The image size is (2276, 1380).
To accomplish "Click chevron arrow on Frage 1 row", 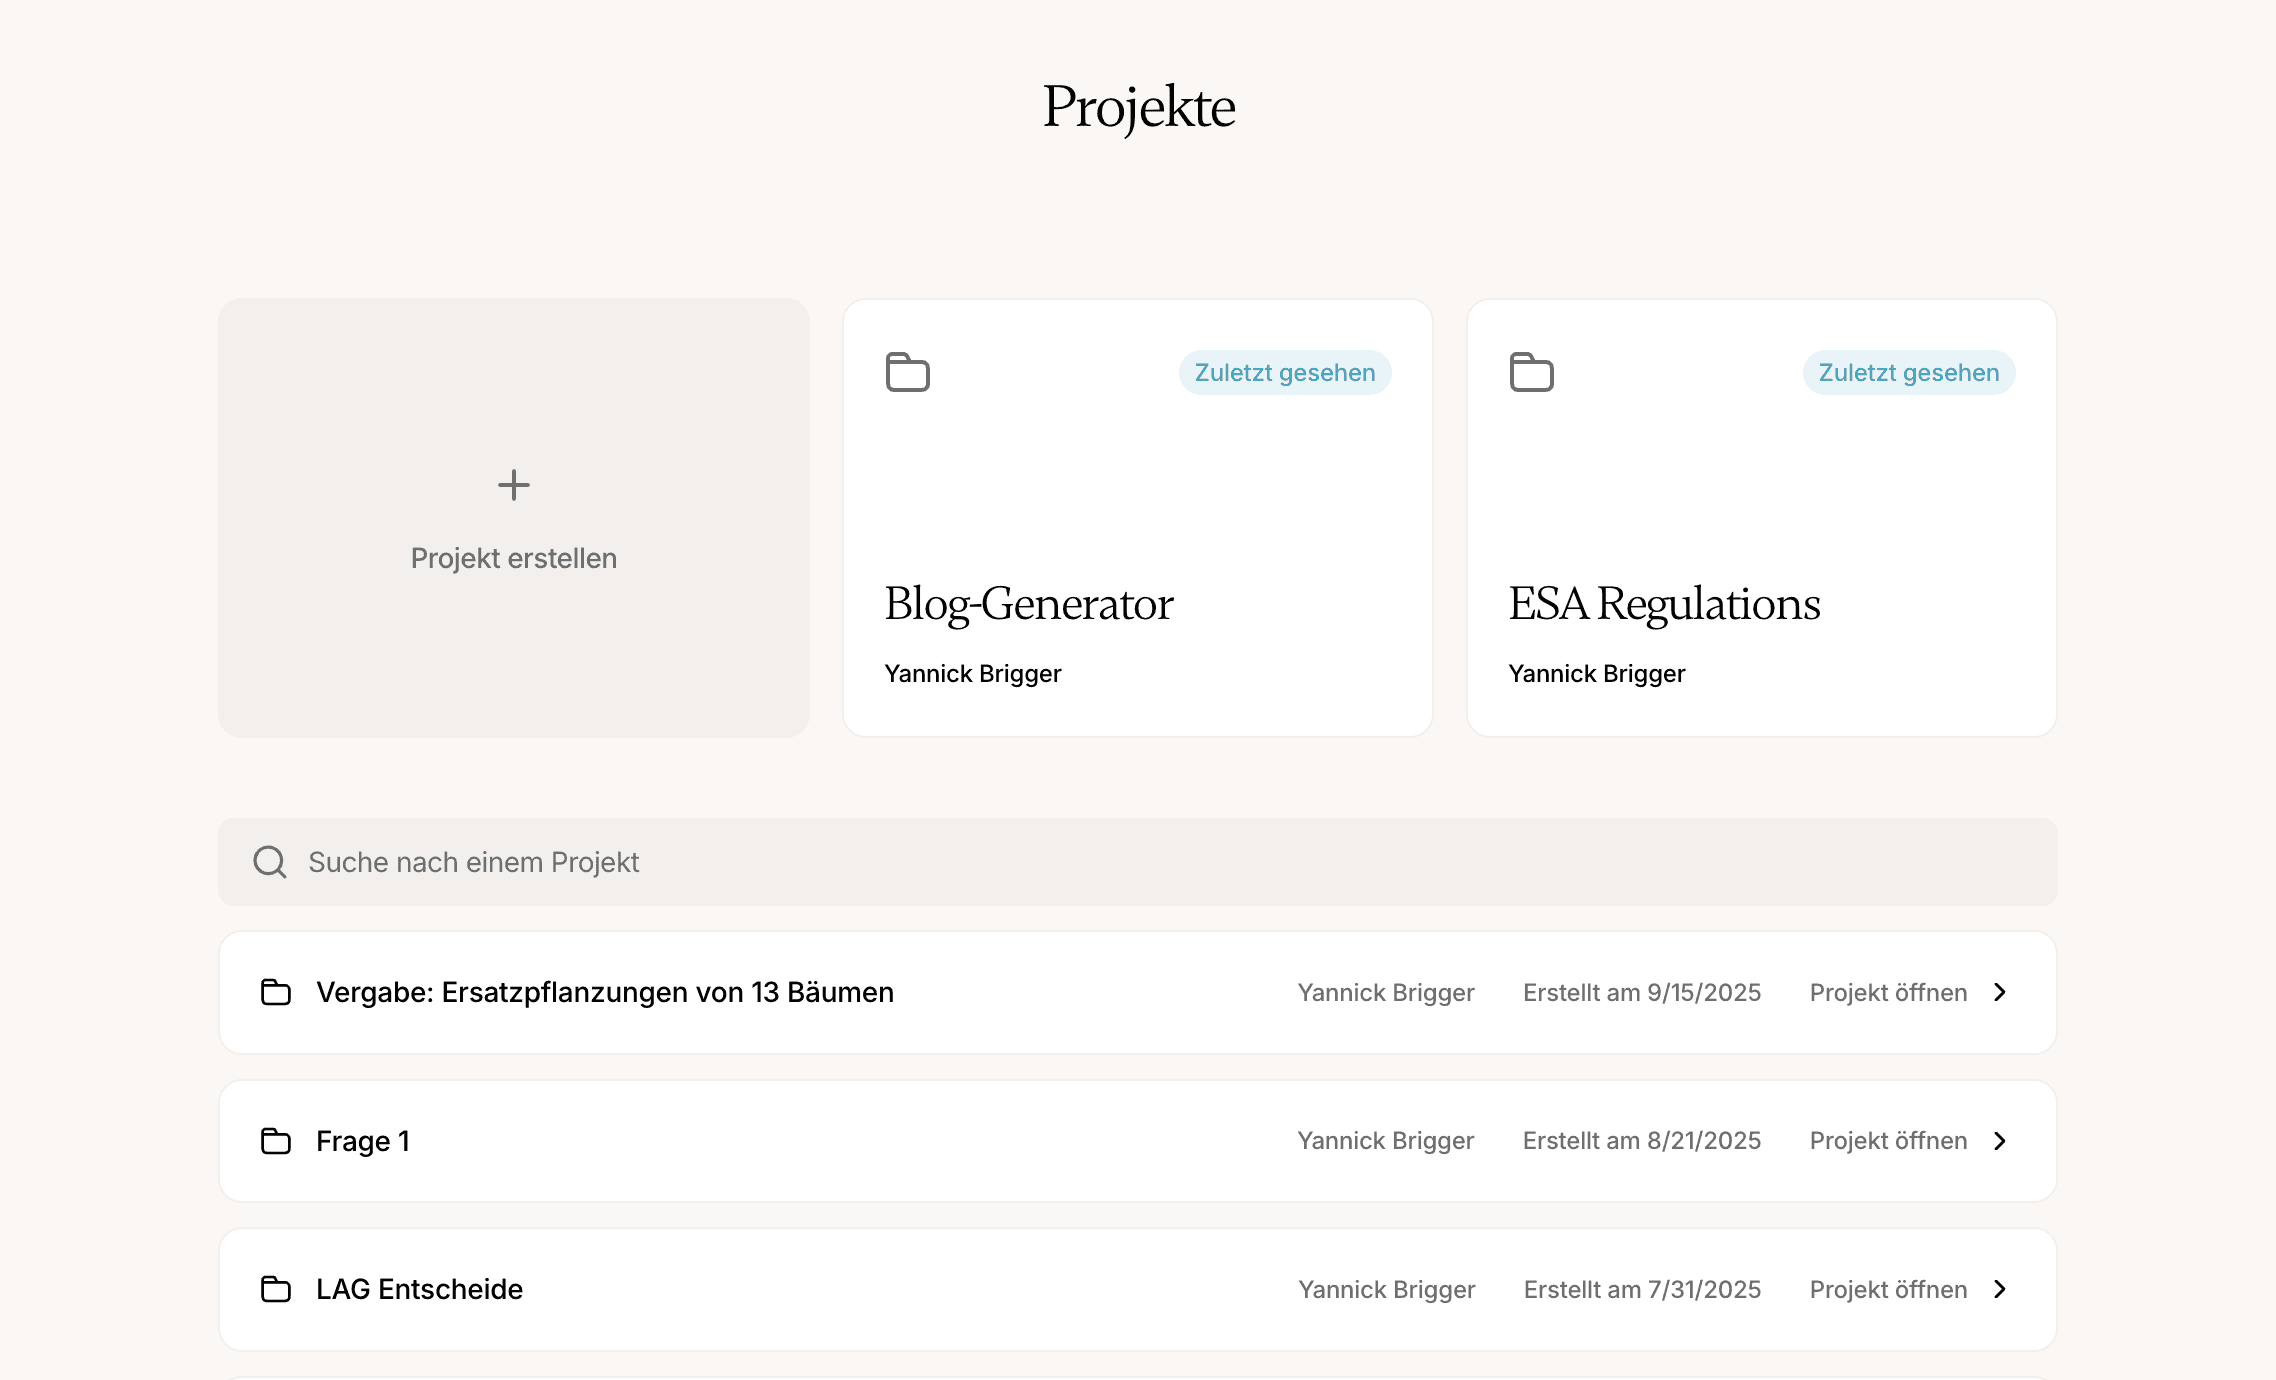I will (x=2000, y=1141).
